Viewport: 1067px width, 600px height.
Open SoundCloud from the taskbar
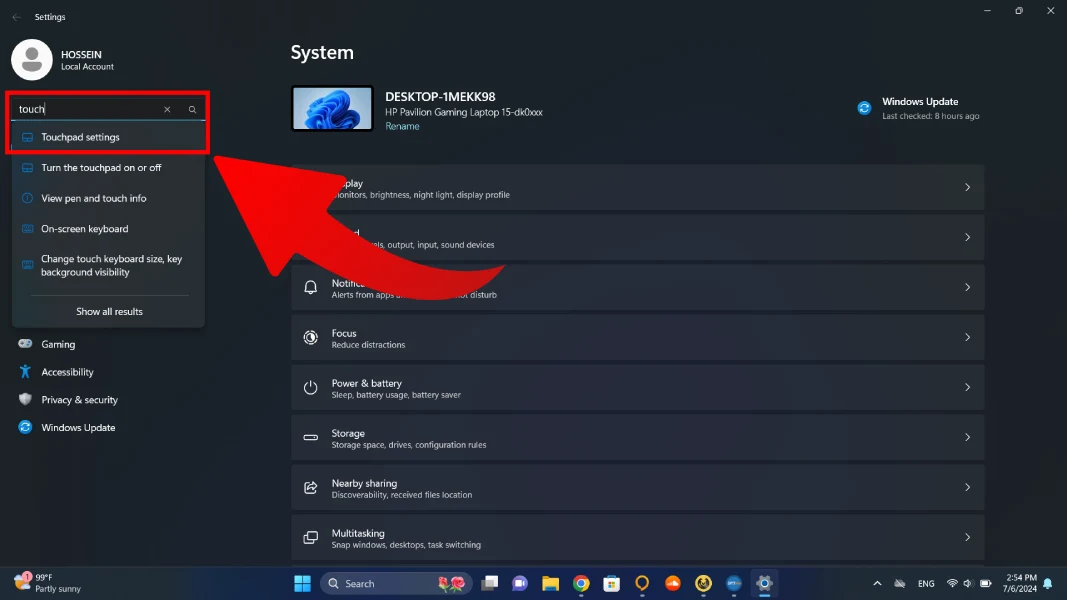pos(672,583)
